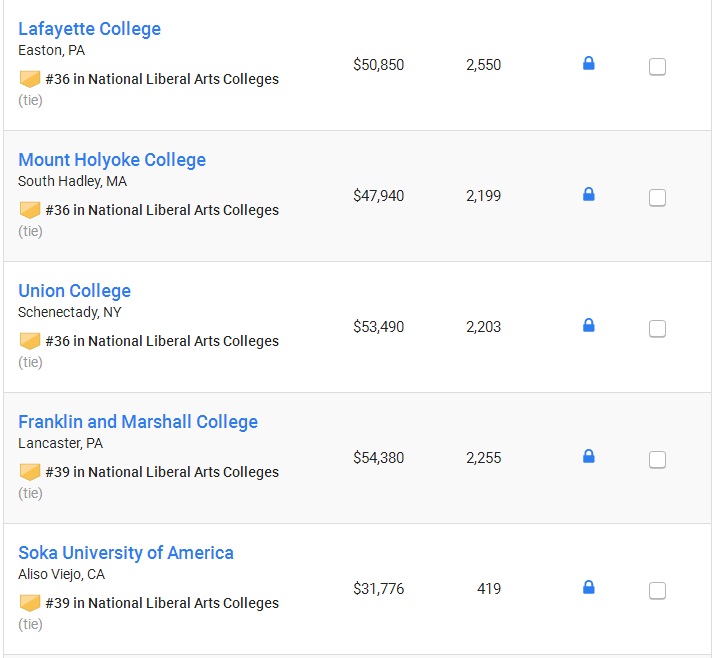716x658 pixels.
Task: Click the lock icon for Lafayette College
Action: [589, 63]
